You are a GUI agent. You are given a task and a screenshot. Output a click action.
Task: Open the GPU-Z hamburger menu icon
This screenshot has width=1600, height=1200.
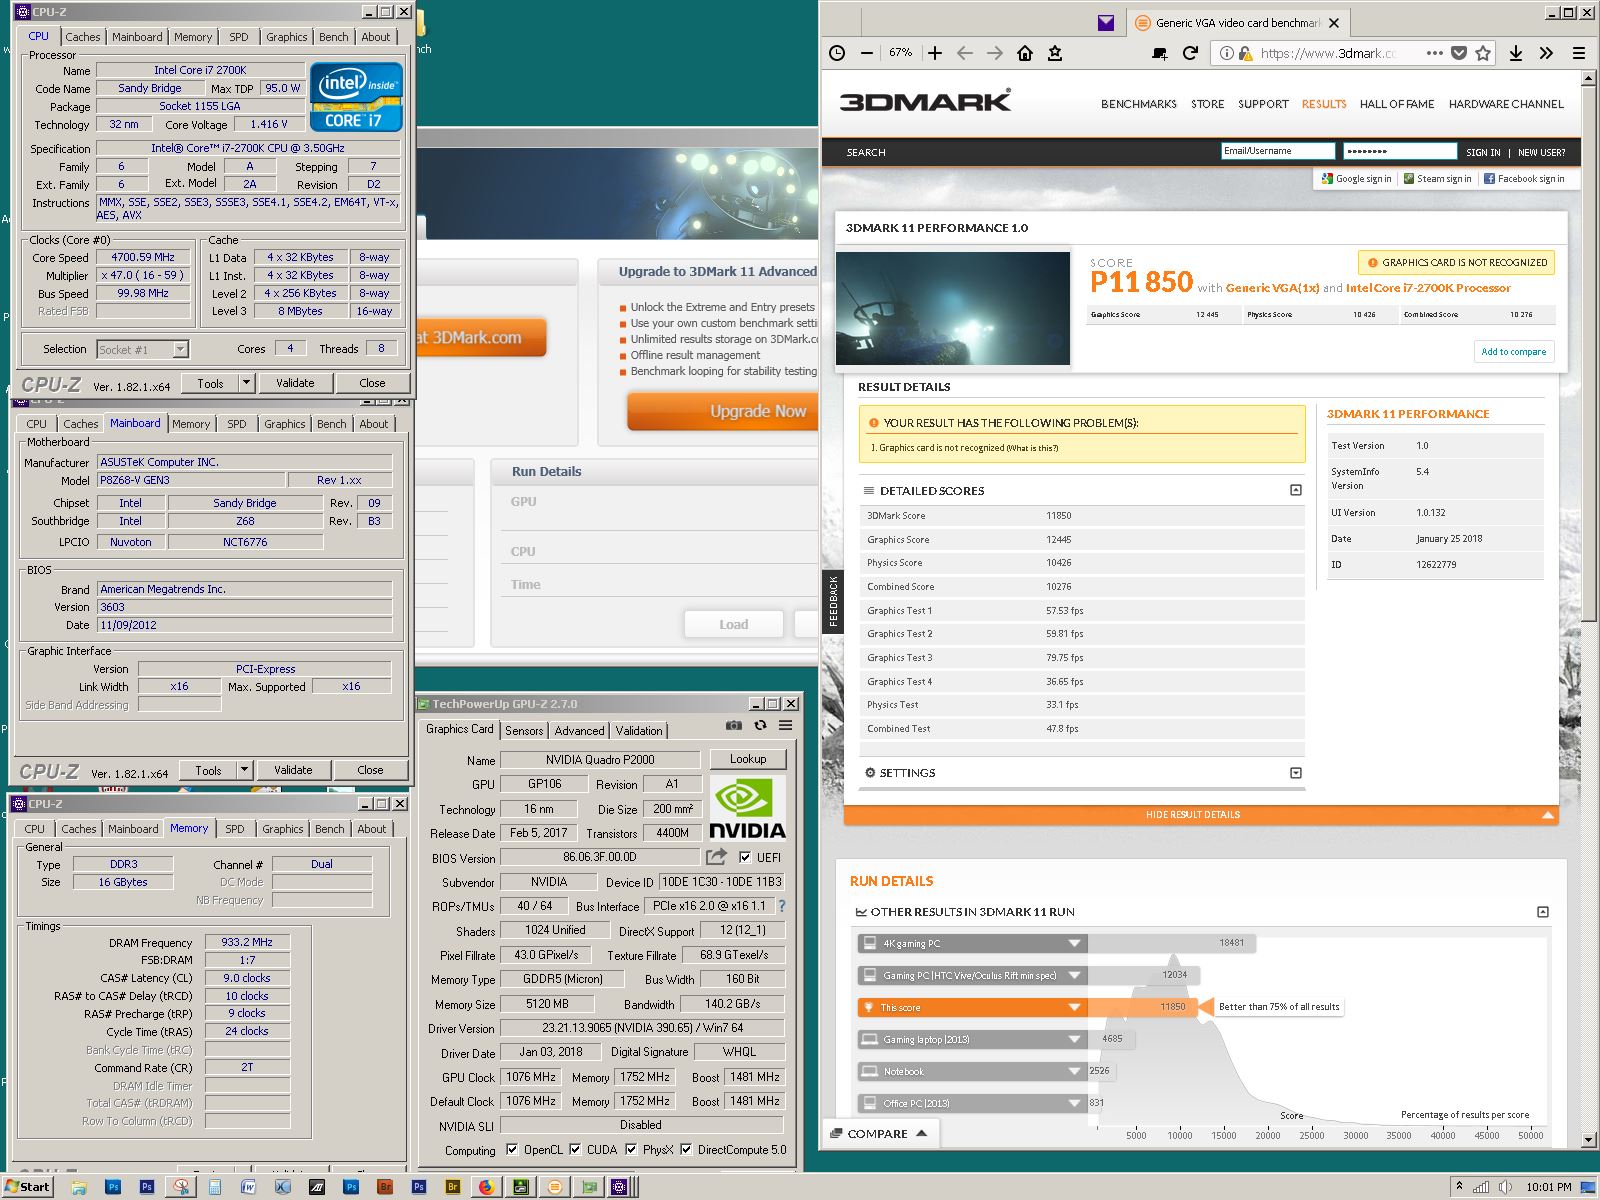tap(786, 725)
